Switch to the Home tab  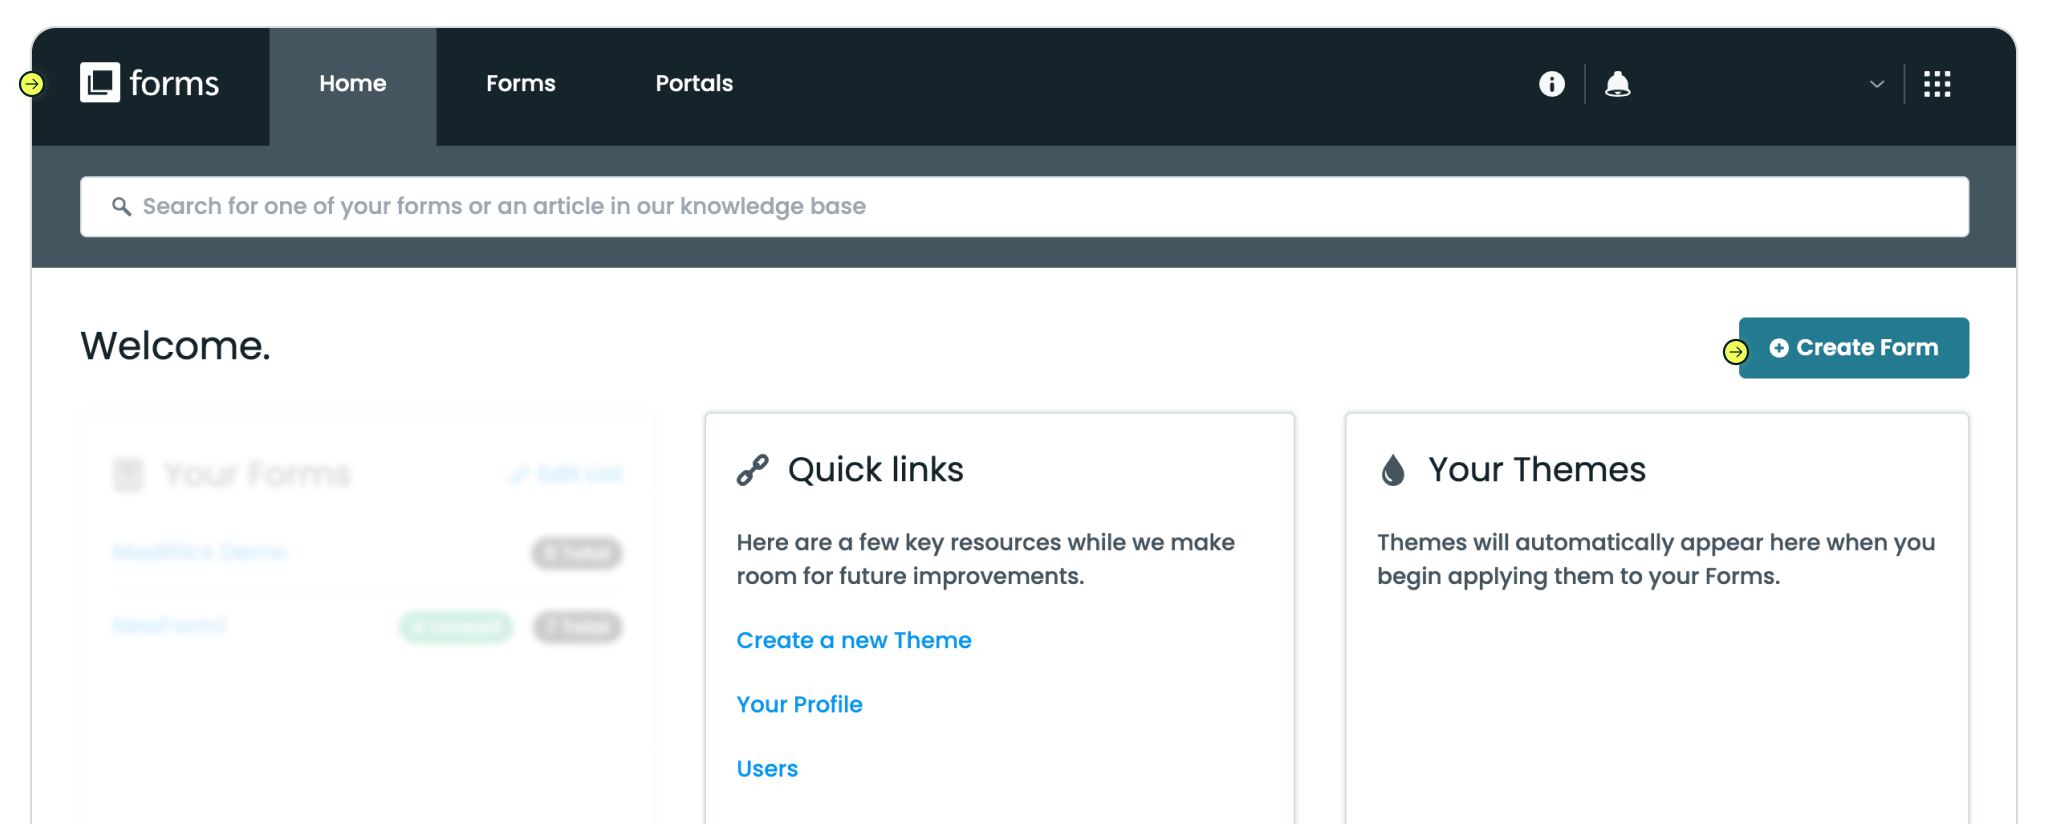point(353,84)
